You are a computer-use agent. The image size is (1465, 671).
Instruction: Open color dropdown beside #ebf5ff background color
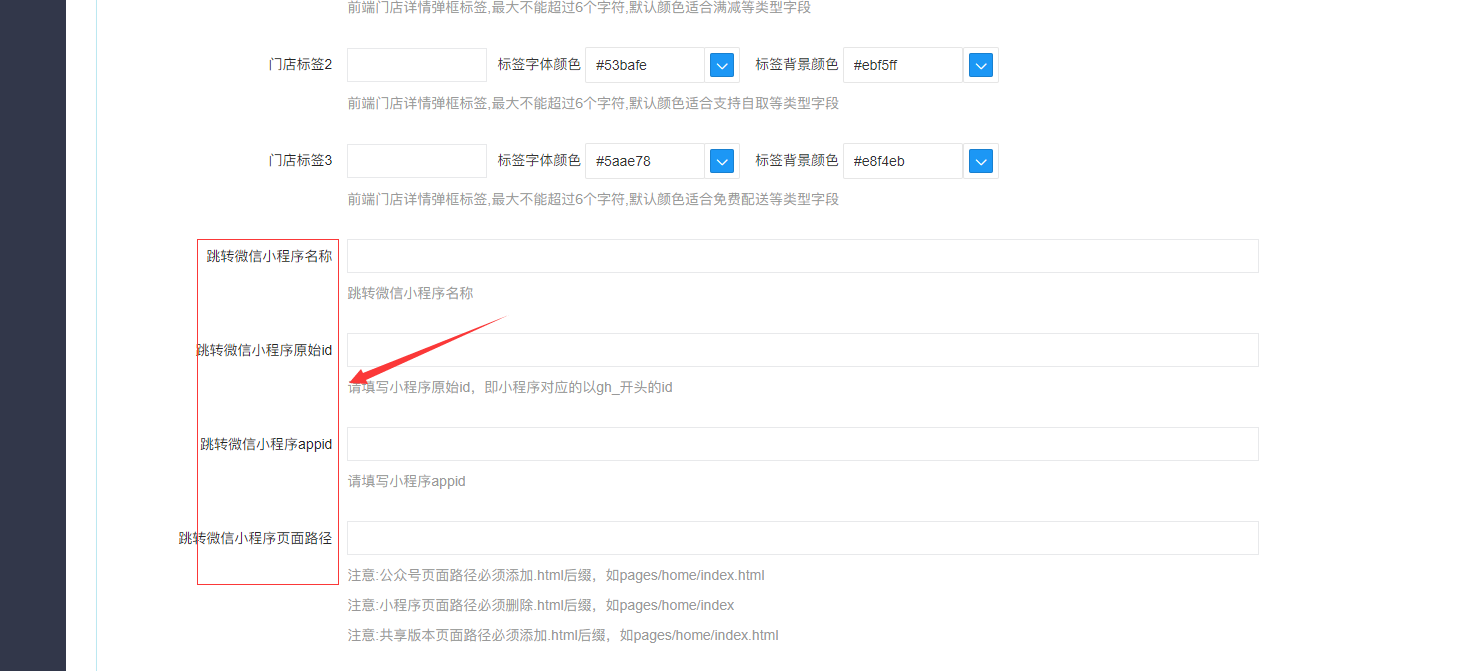click(x=981, y=65)
